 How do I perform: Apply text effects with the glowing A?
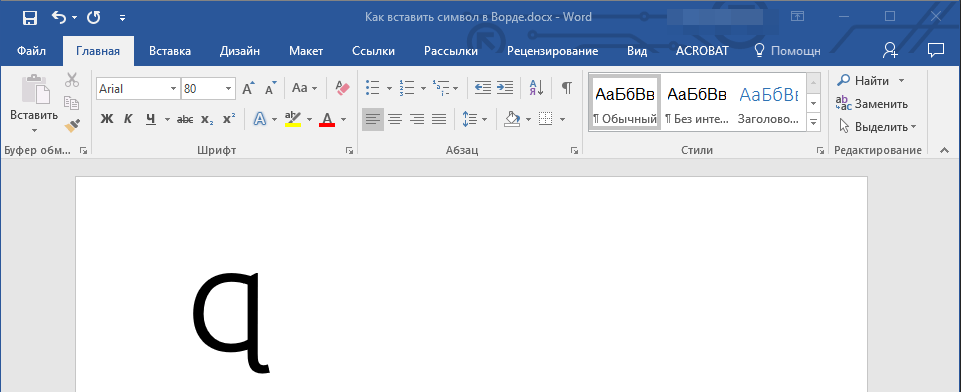coord(260,119)
